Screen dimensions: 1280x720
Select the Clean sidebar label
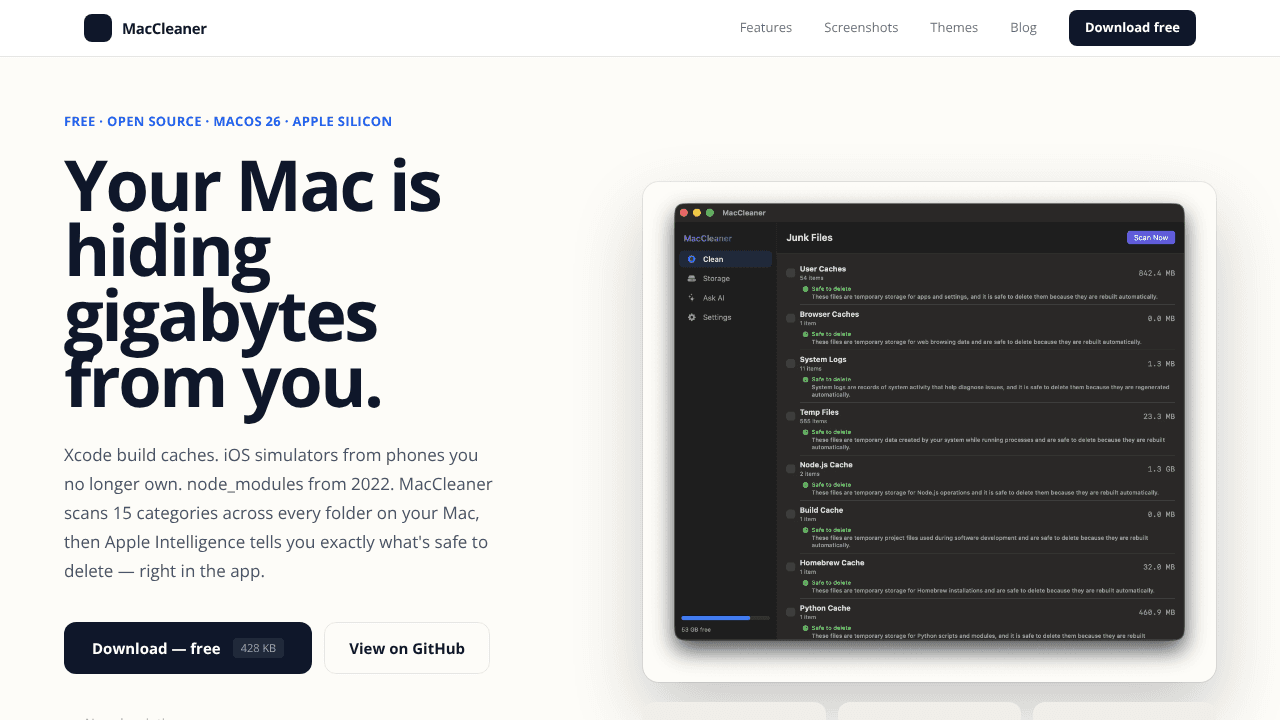tap(713, 259)
